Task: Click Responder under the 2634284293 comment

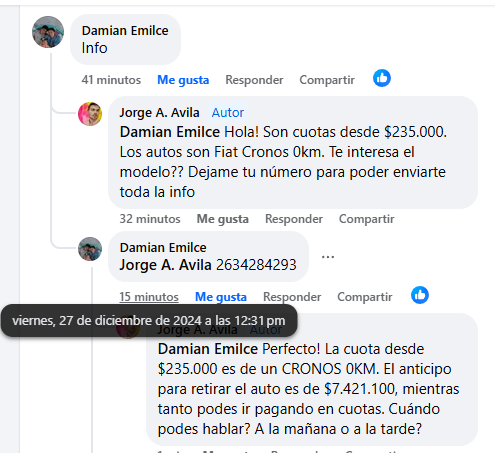Action: [x=292, y=297]
